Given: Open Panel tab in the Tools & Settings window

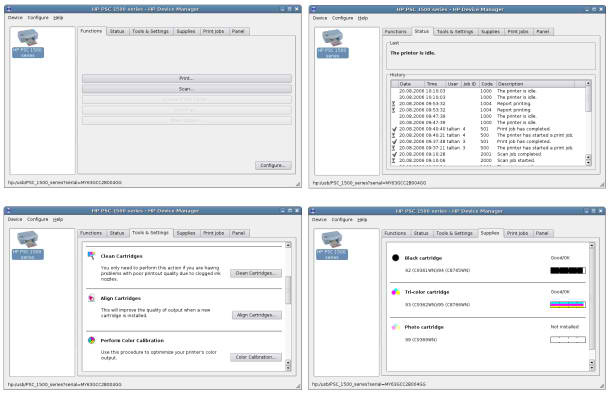Looking at the screenshot, I should click(x=238, y=233).
